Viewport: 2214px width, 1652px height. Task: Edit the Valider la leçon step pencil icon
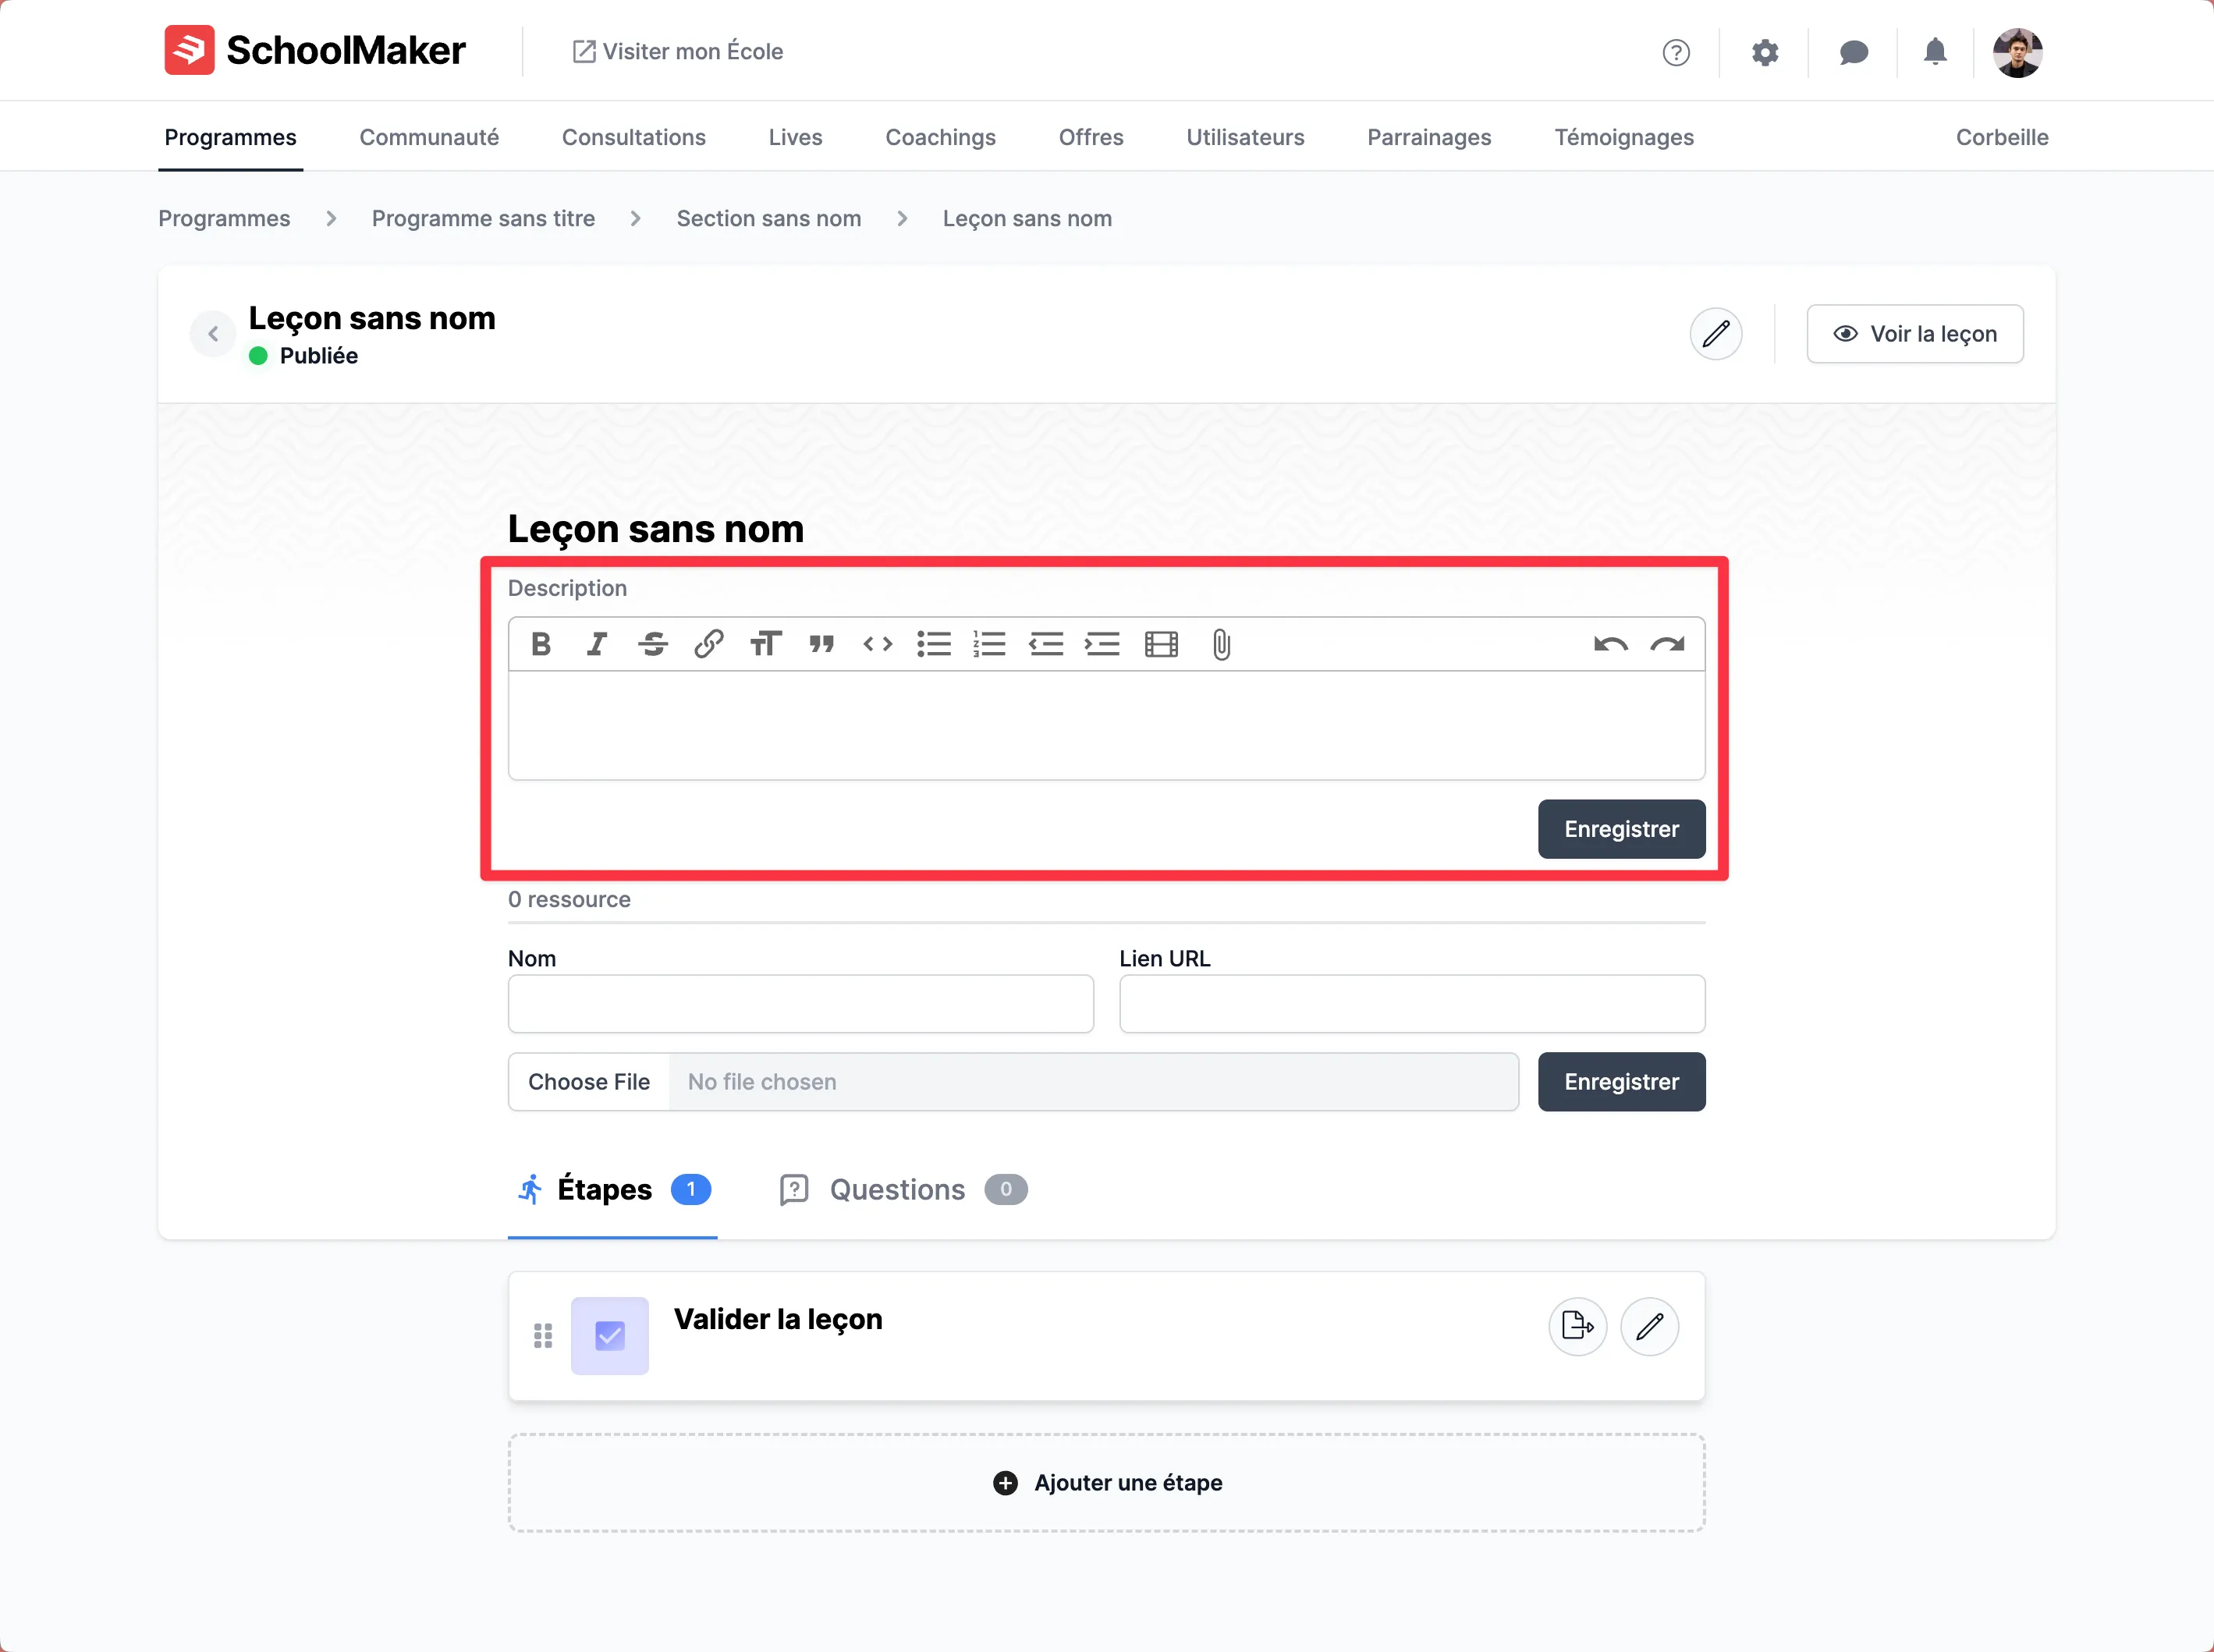tap(1649, 1326)
